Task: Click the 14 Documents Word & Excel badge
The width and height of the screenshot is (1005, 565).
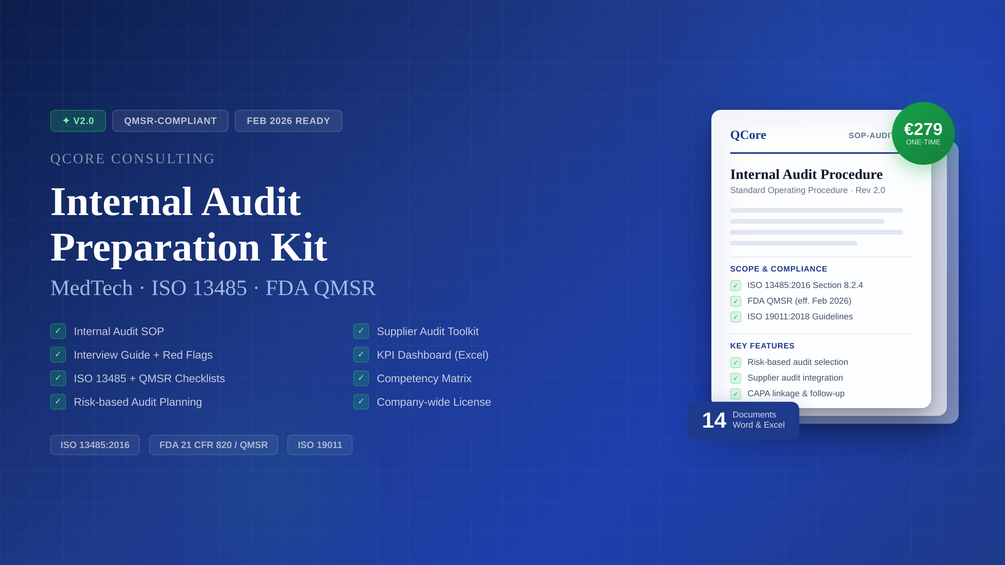Action: pos(743,420)
